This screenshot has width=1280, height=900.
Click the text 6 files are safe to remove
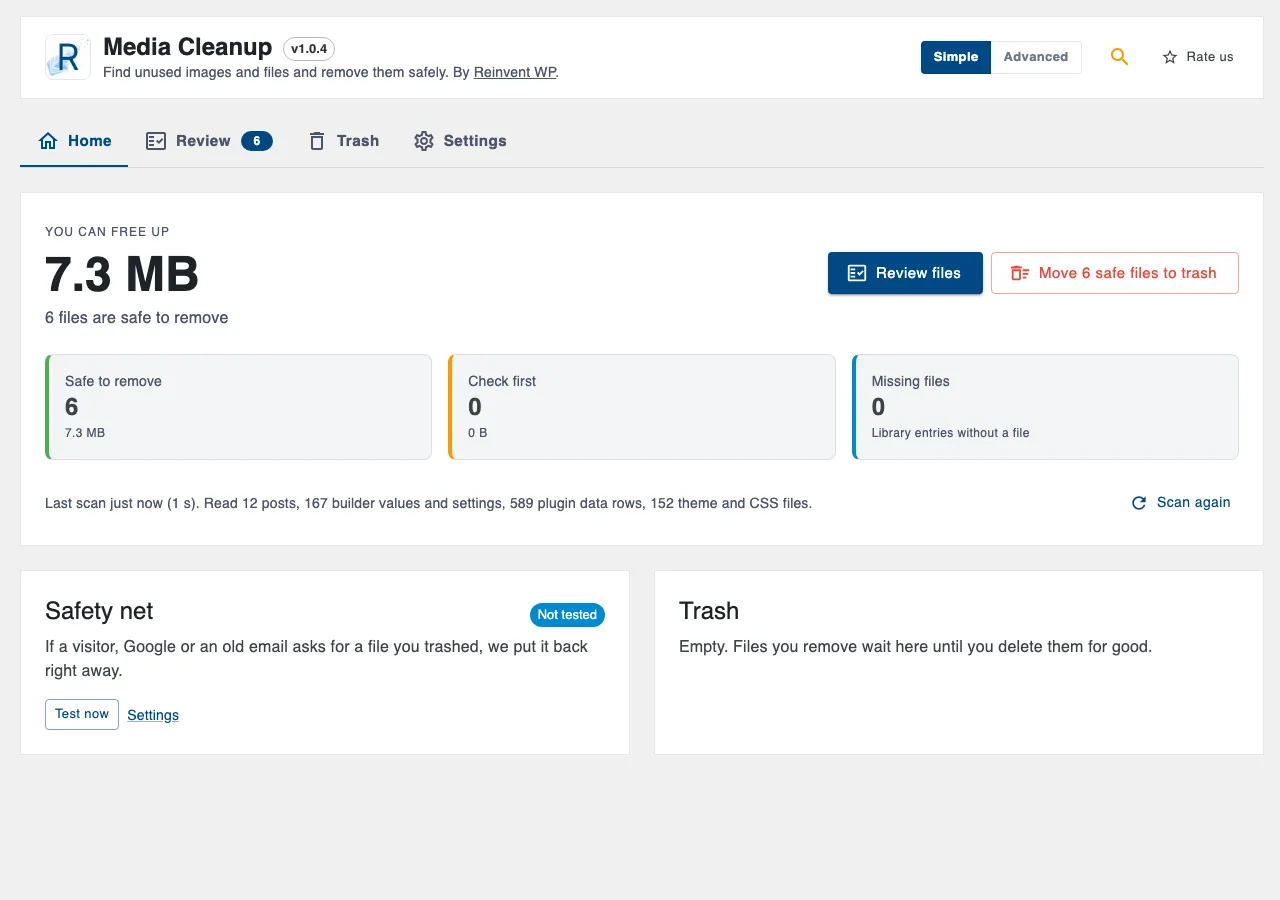click(137, 318)
